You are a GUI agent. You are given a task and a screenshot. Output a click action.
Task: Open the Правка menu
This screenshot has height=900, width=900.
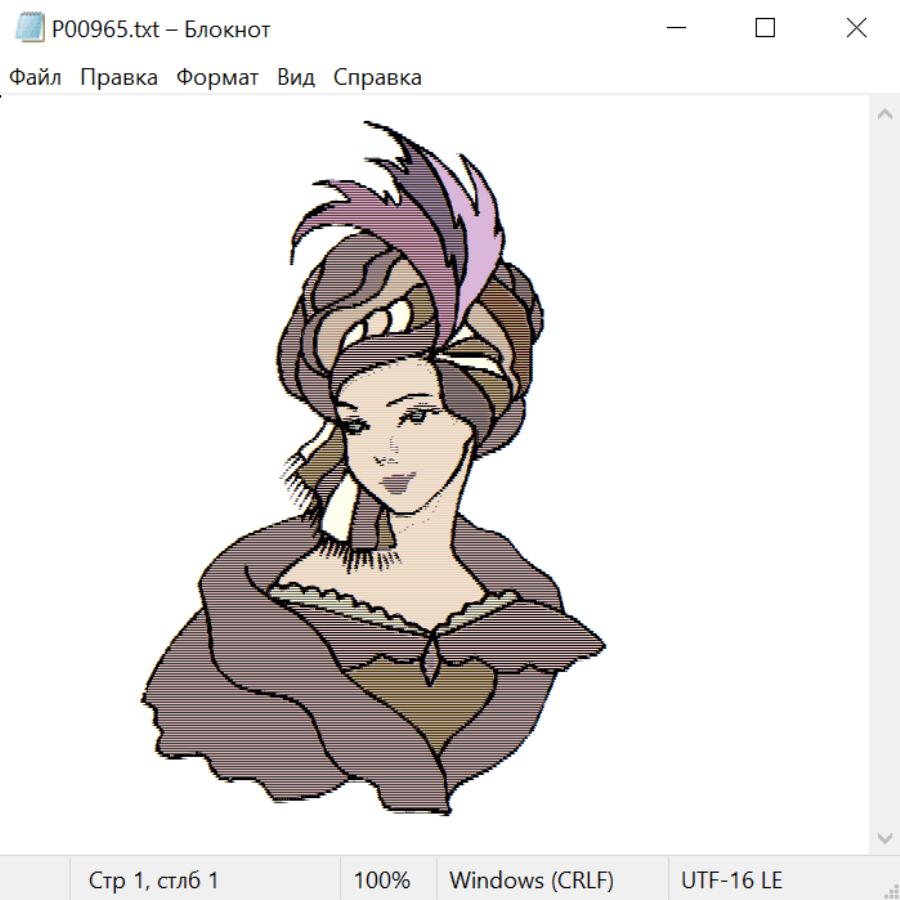(119, 78)
